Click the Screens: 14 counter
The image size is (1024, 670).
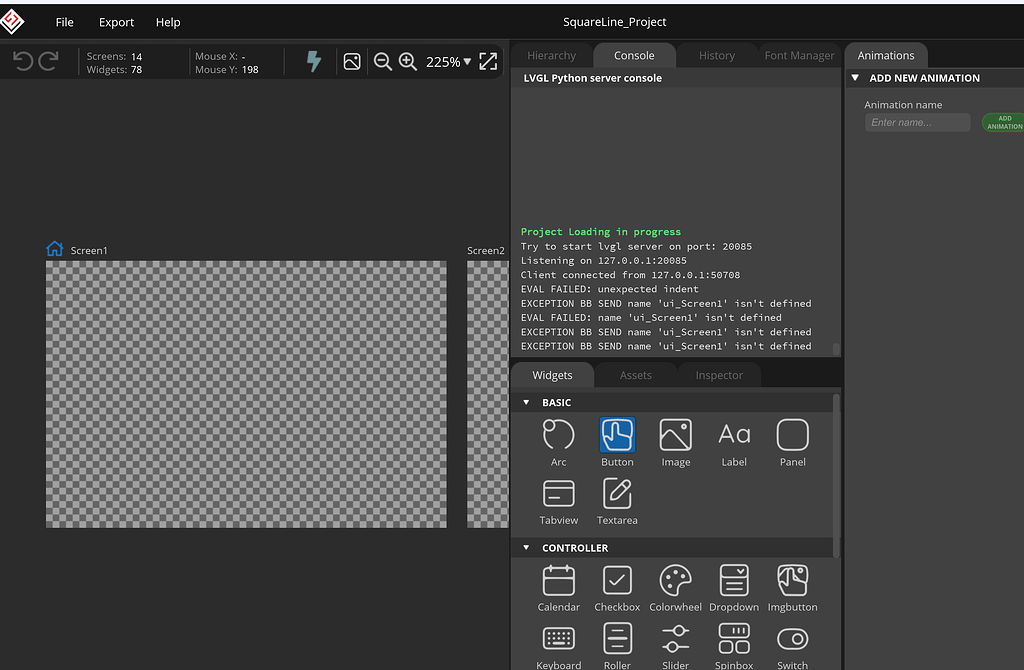[x=114, y=56]
